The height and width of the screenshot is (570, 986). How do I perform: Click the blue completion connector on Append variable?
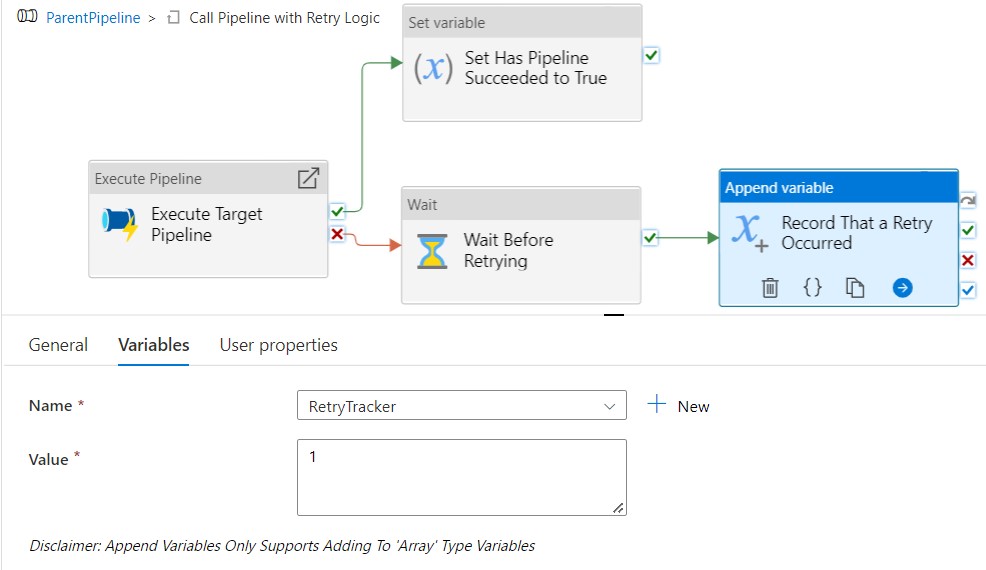968,289
